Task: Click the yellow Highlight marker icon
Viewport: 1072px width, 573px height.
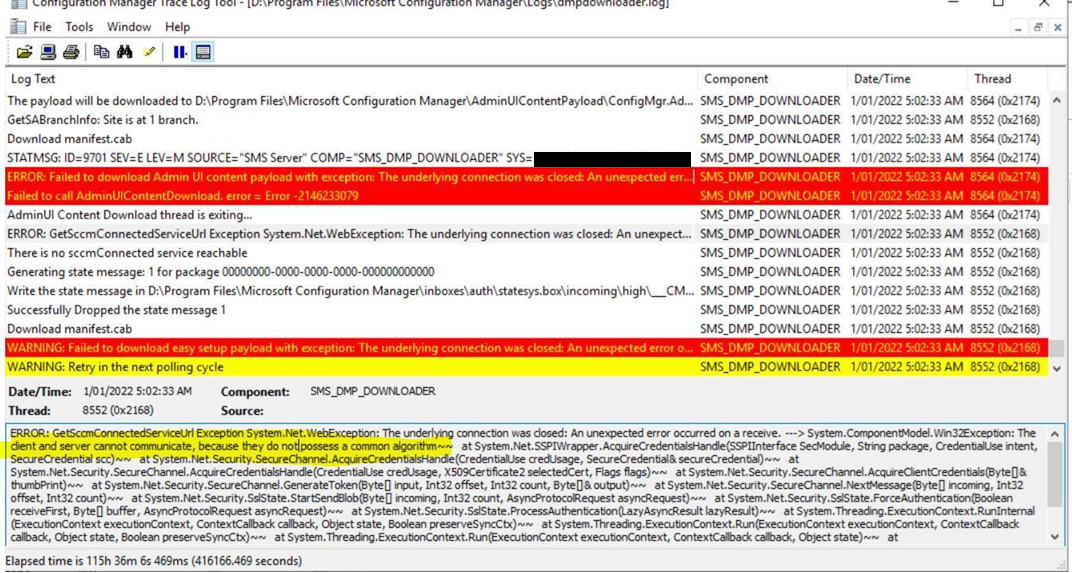Action: tap(148, 52)
